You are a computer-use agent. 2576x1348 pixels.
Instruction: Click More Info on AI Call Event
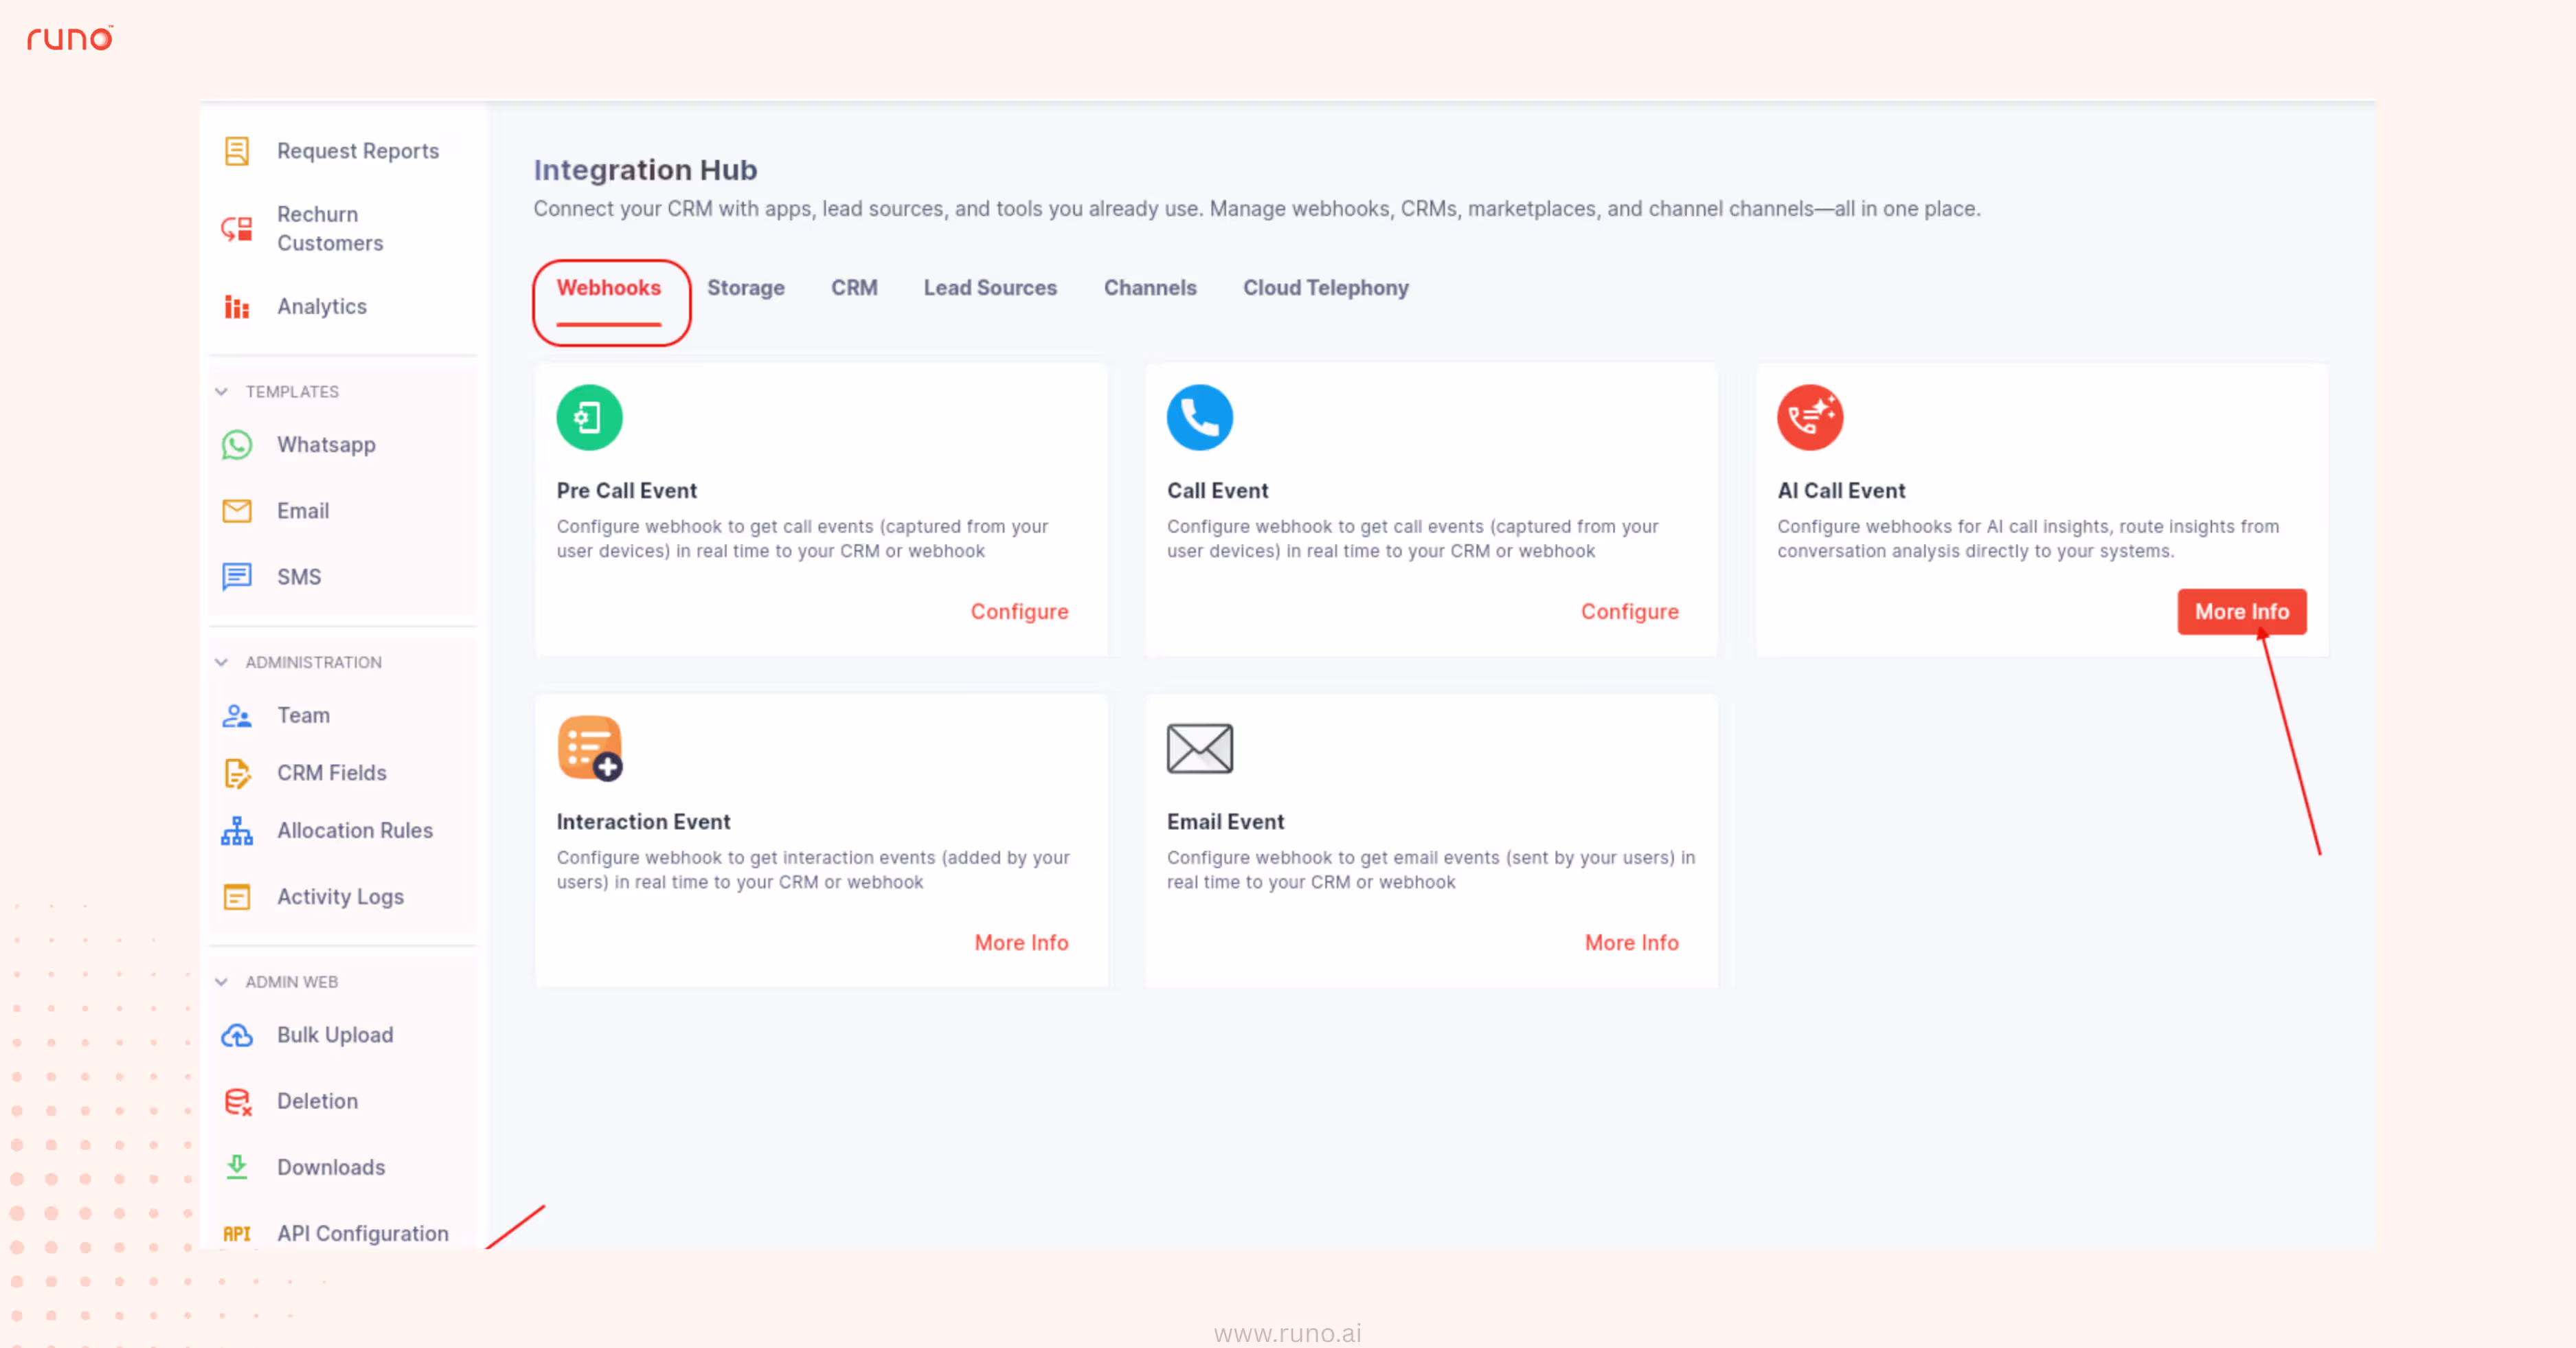2241,611
